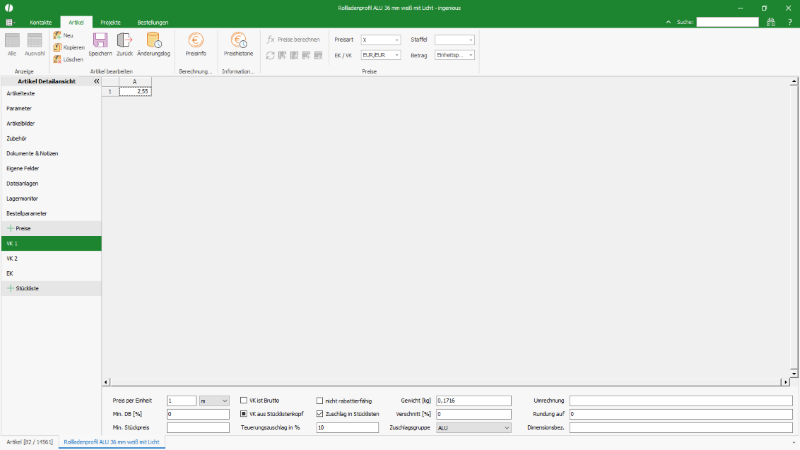The height and width of the screenshot is (450, 800).
Task: Open the unit dropdown showing m
Action: click(214, 401)
